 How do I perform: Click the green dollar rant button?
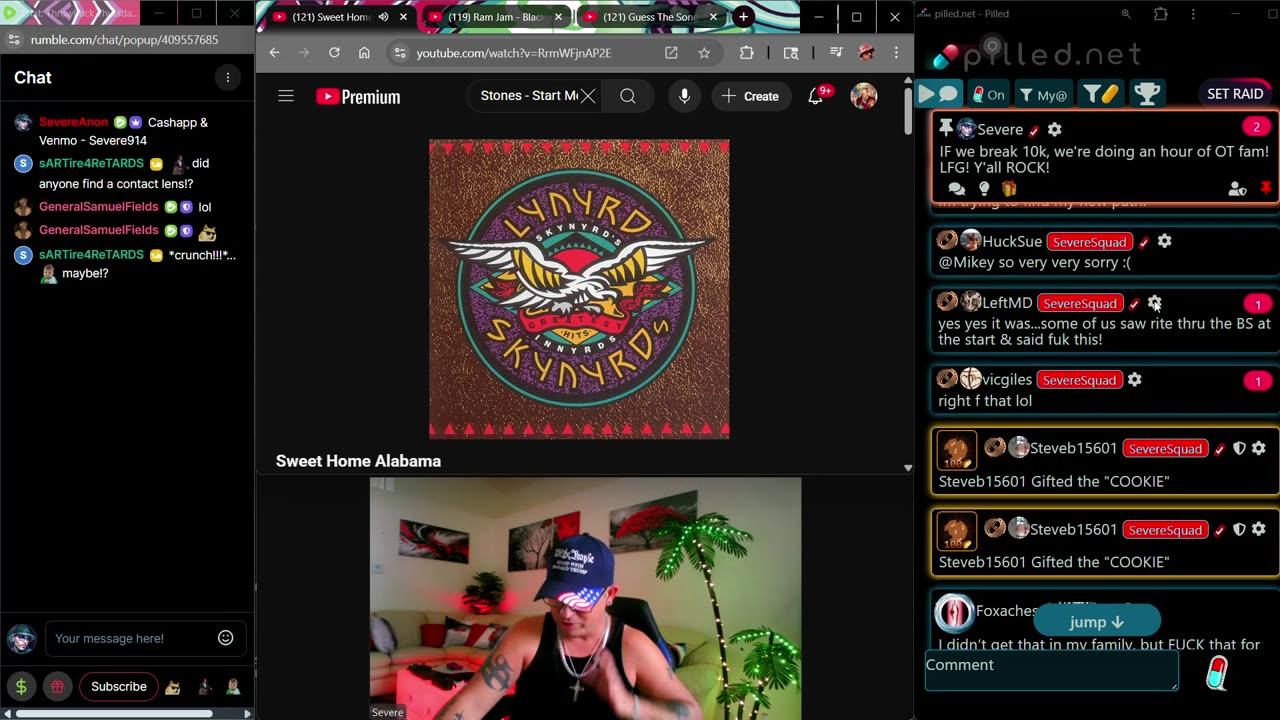coord(21,686)
